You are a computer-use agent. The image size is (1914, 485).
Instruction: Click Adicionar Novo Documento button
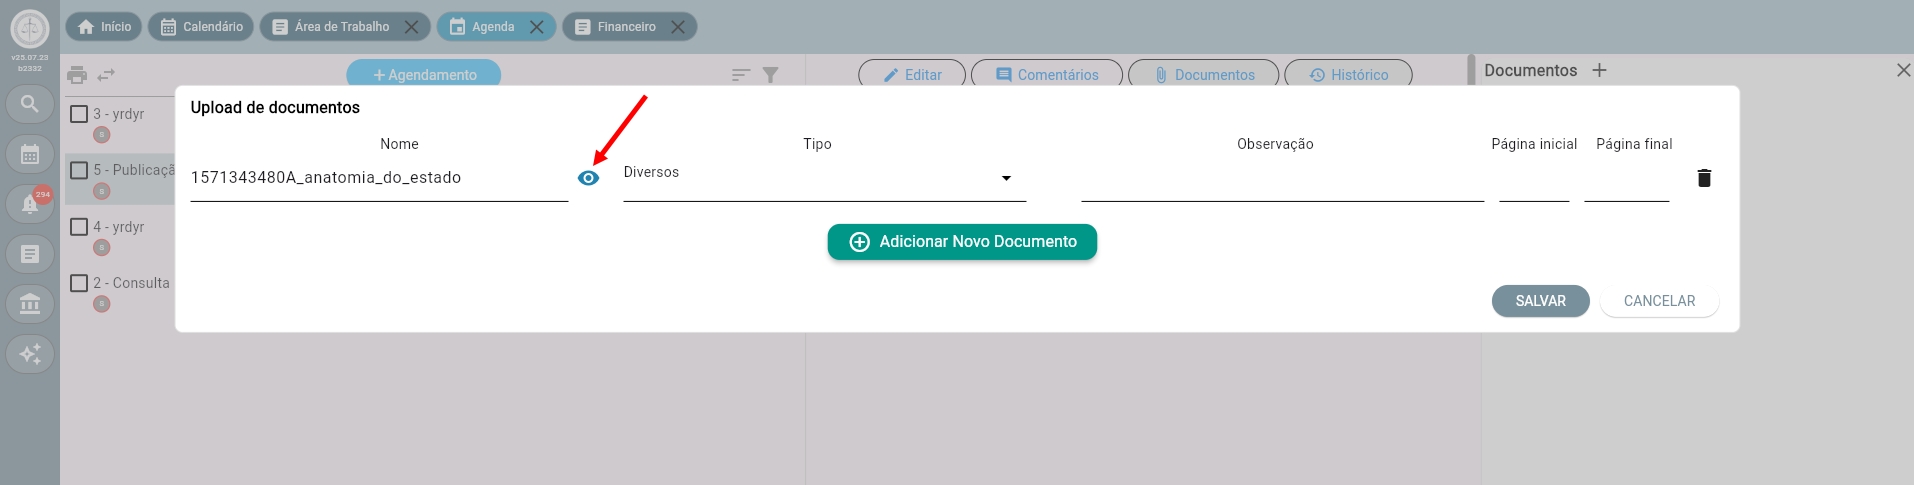[962, 242]
